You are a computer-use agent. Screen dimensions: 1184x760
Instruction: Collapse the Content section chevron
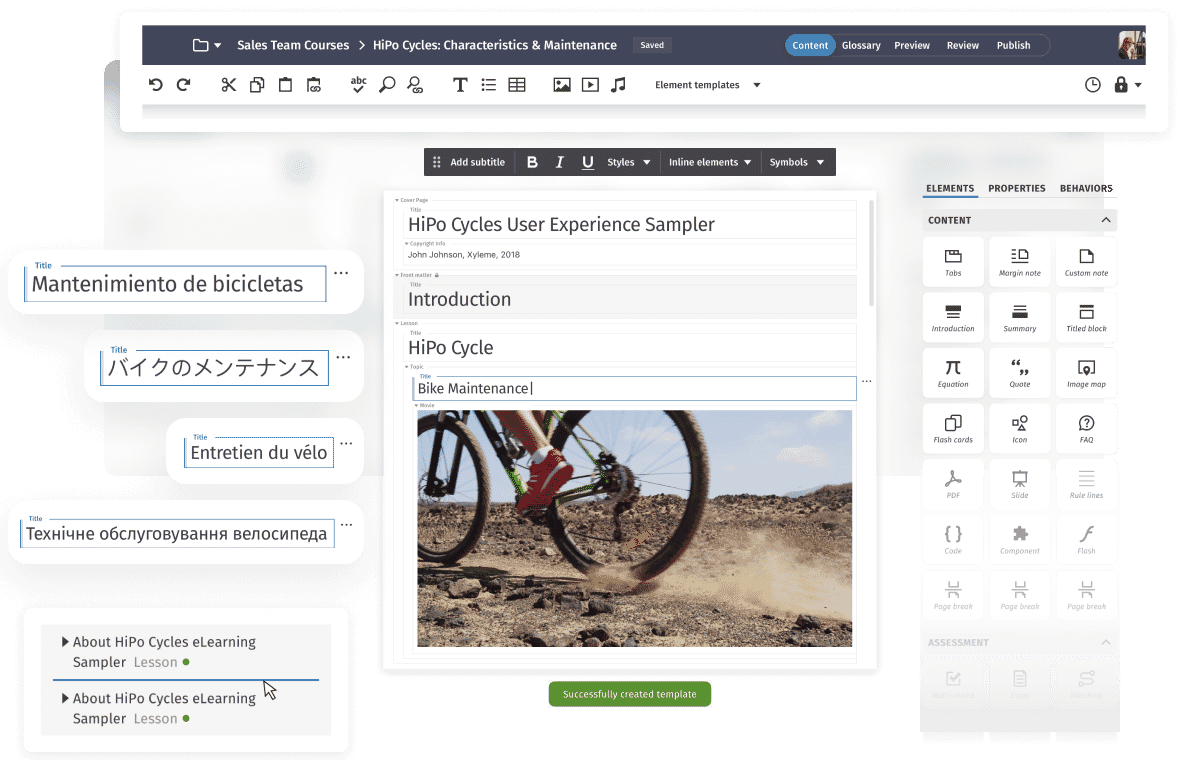point(1106,220)
